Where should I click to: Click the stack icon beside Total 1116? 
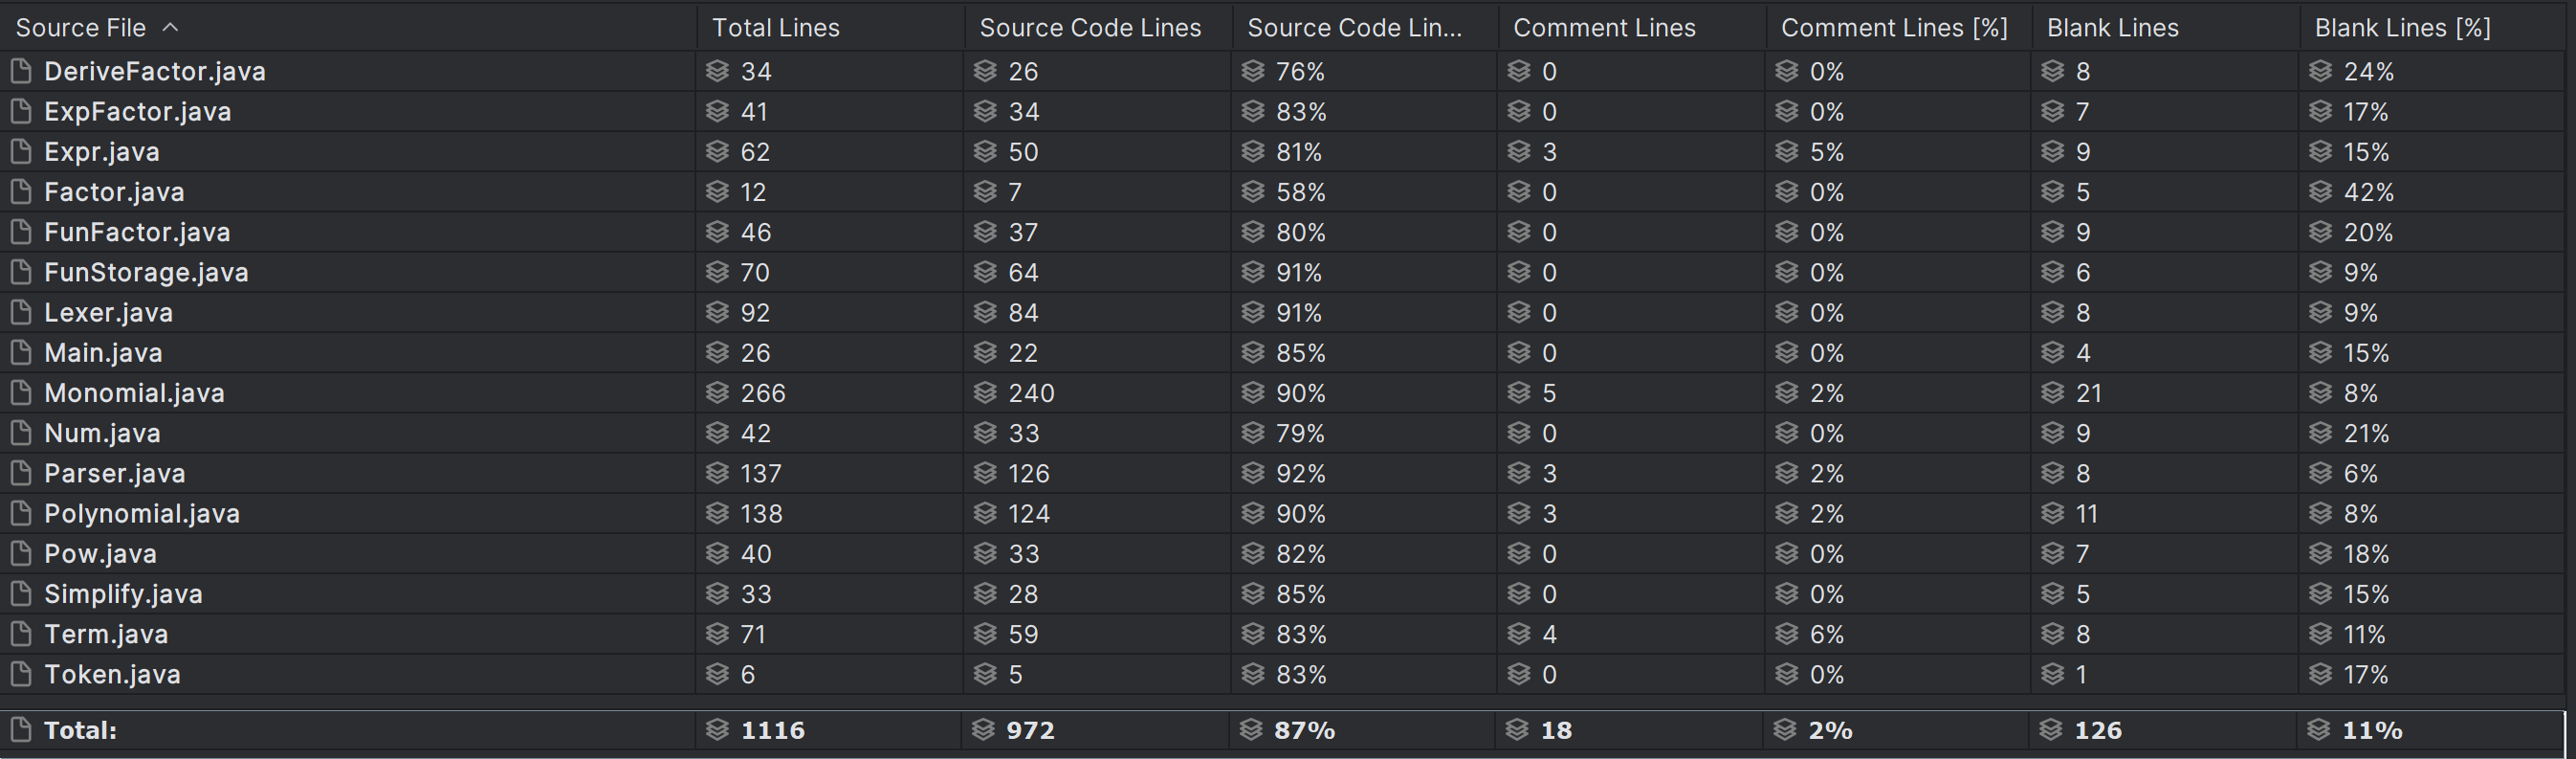coord(717,730)
